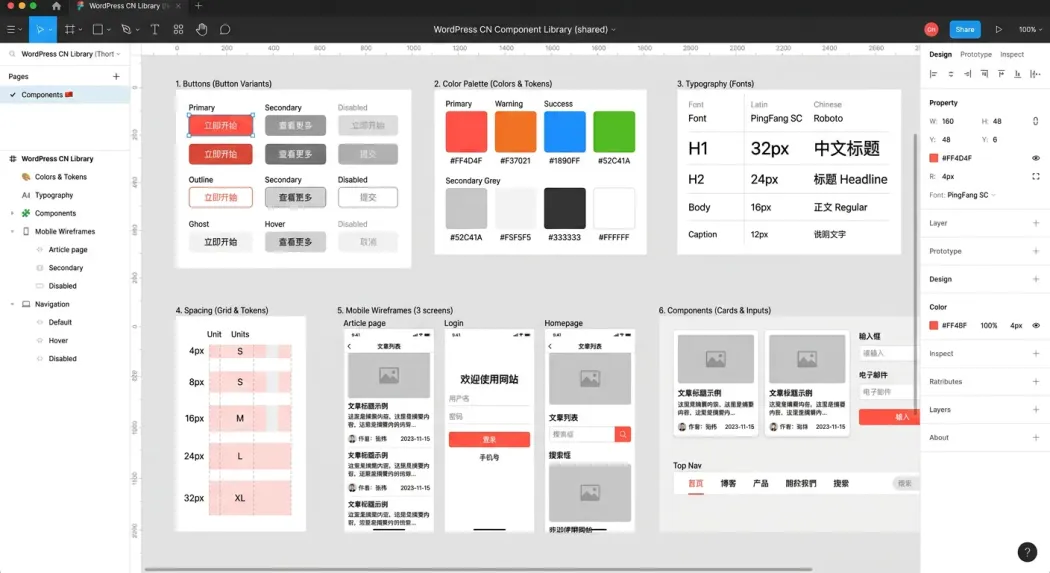Select the orange Warning palette swatch

(x=516, y=132)
